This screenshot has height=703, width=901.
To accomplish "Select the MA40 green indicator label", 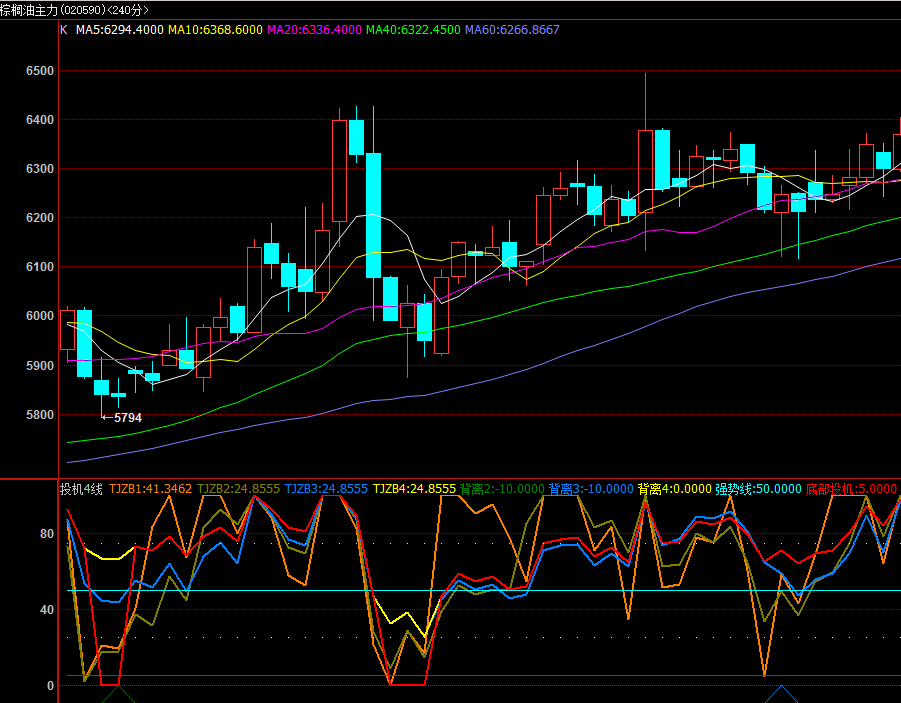I will pos(413,30).
